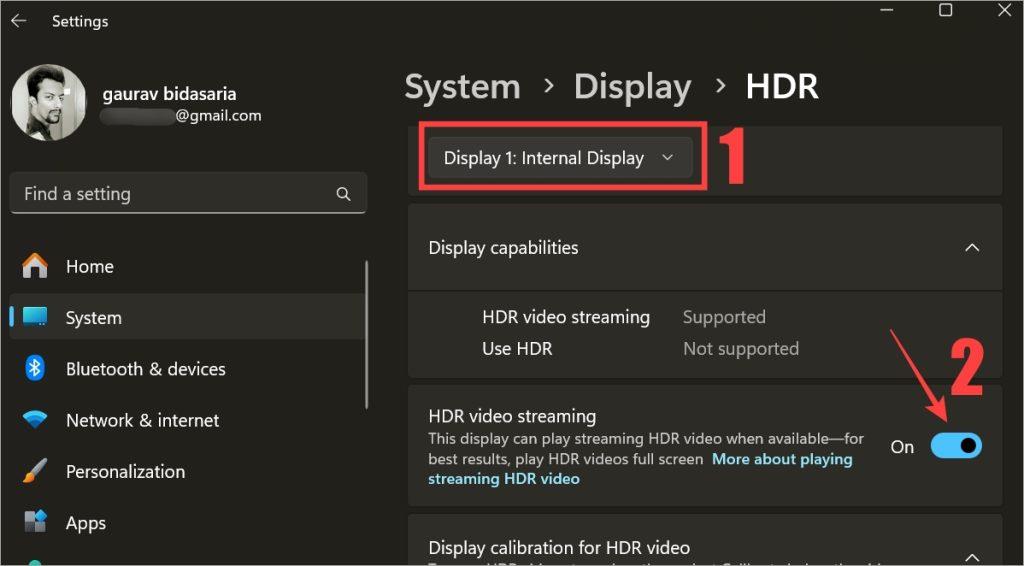Click the Home house icon
The height and width of the screenshot is (566, 1024).
35,266
